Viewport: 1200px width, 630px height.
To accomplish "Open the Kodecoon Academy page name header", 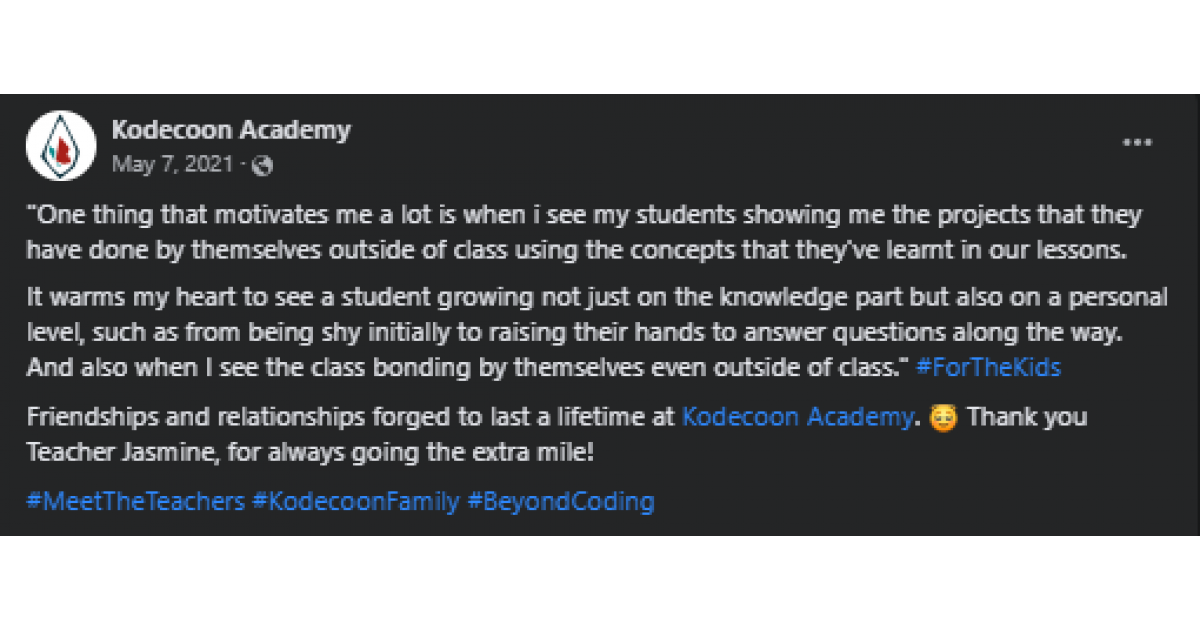I will tap(231, 130).
